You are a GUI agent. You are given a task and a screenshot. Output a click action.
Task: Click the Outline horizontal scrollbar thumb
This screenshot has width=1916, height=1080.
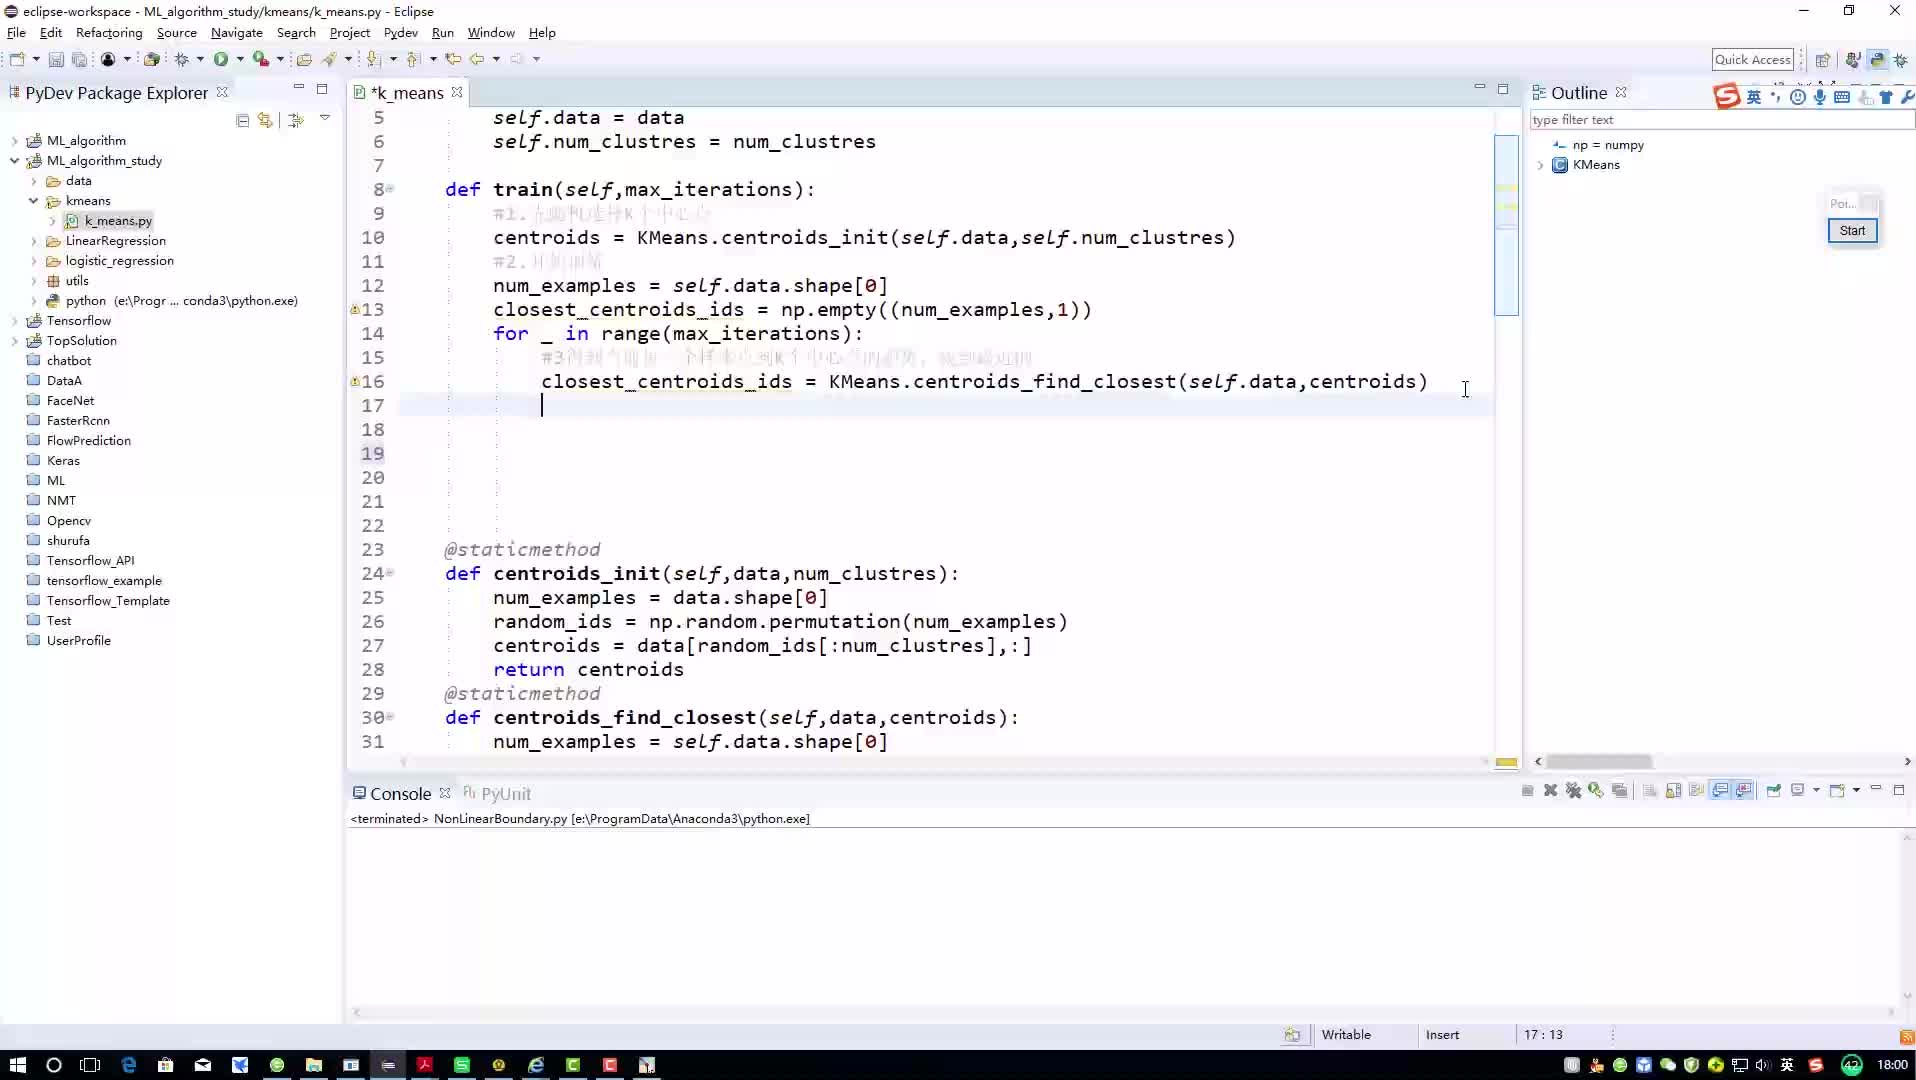[x=1599, y=762]
